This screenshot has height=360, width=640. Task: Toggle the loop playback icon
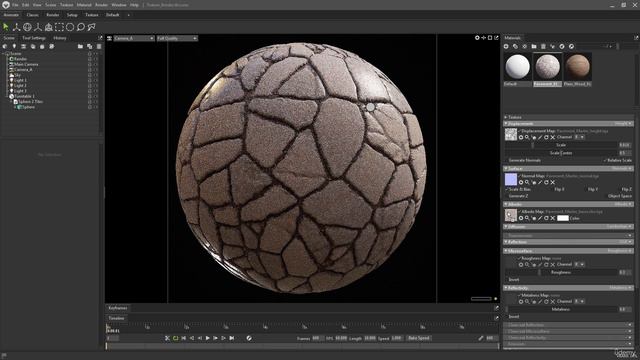click(x=176, y=338)
